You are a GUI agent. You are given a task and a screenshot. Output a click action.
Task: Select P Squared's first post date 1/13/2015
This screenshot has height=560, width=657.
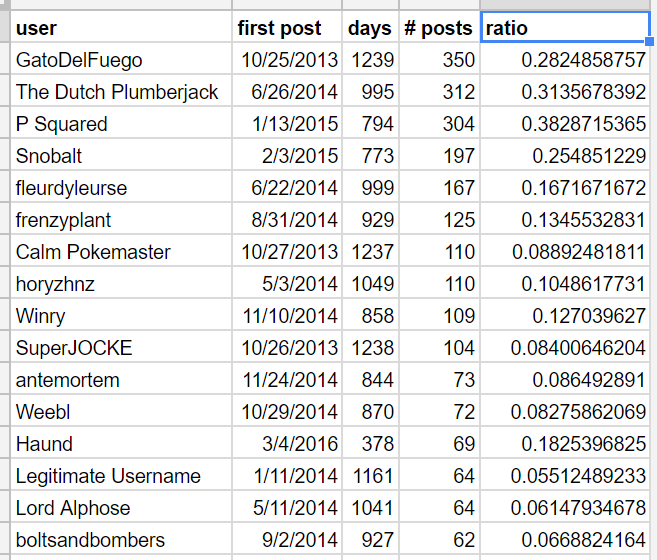click(x=286, y=124)
